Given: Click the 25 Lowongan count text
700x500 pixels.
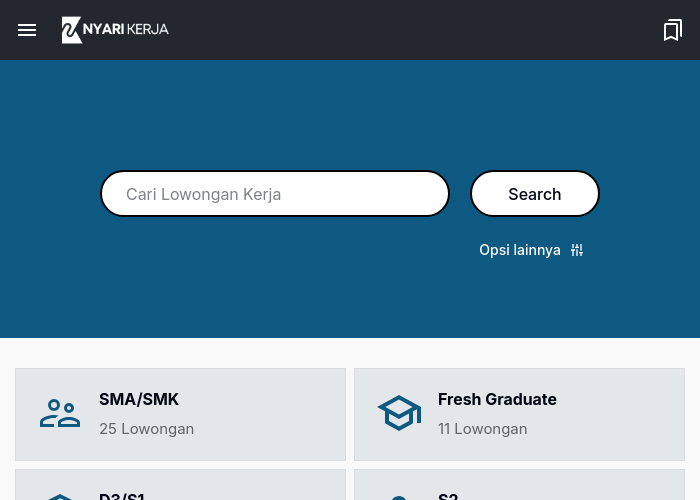Looking at the screenshot, I should [x=146, y=429].
